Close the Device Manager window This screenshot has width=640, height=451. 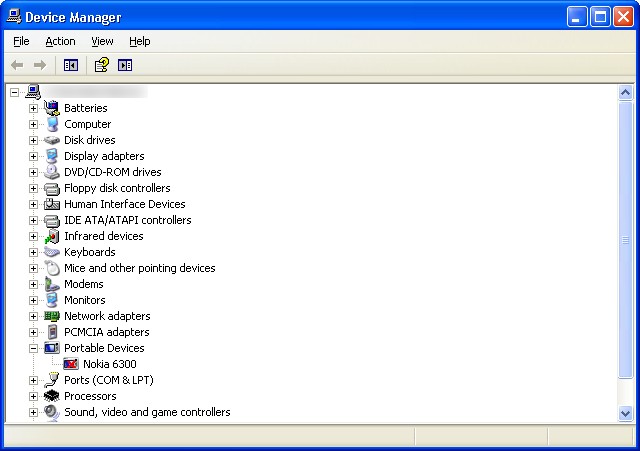[x=624, y=17]
